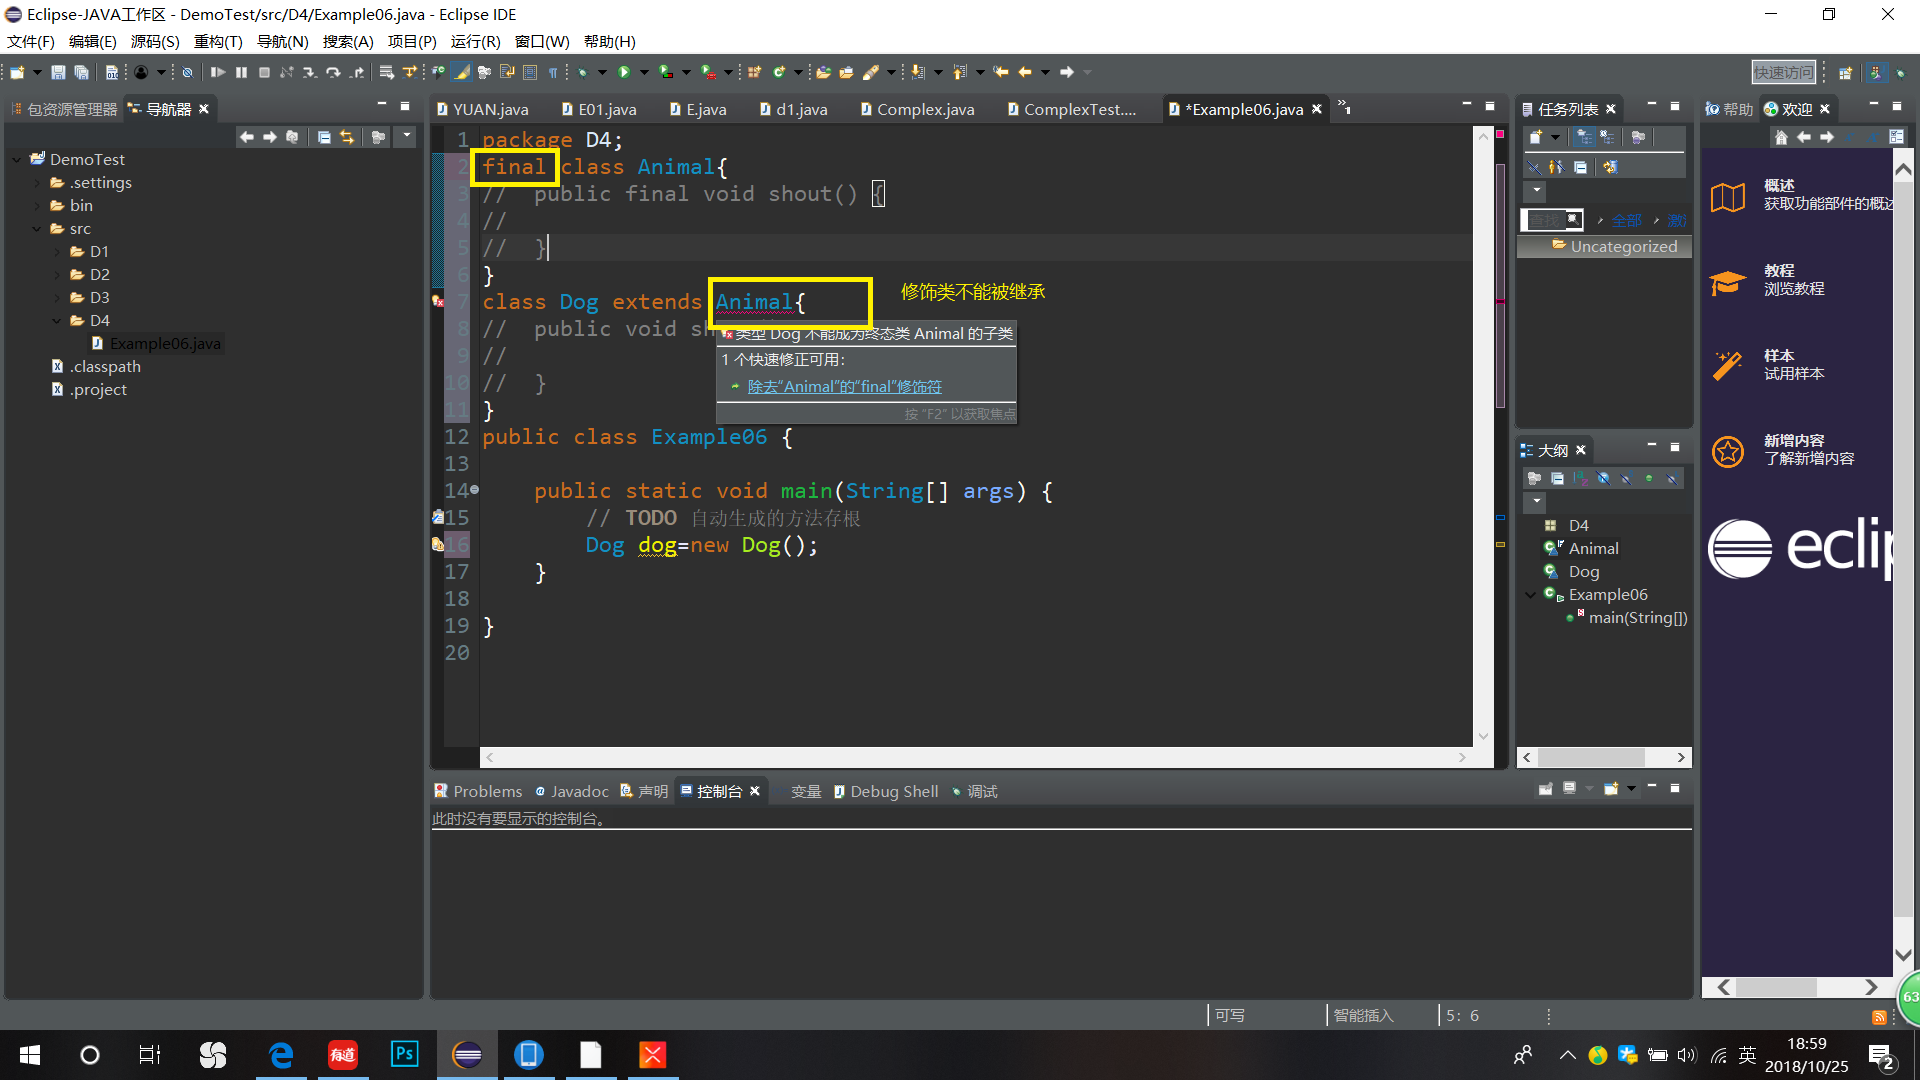
Task: Open New Task dropdown arrow
Action: pyautogui.click(x=1555, y=137)
